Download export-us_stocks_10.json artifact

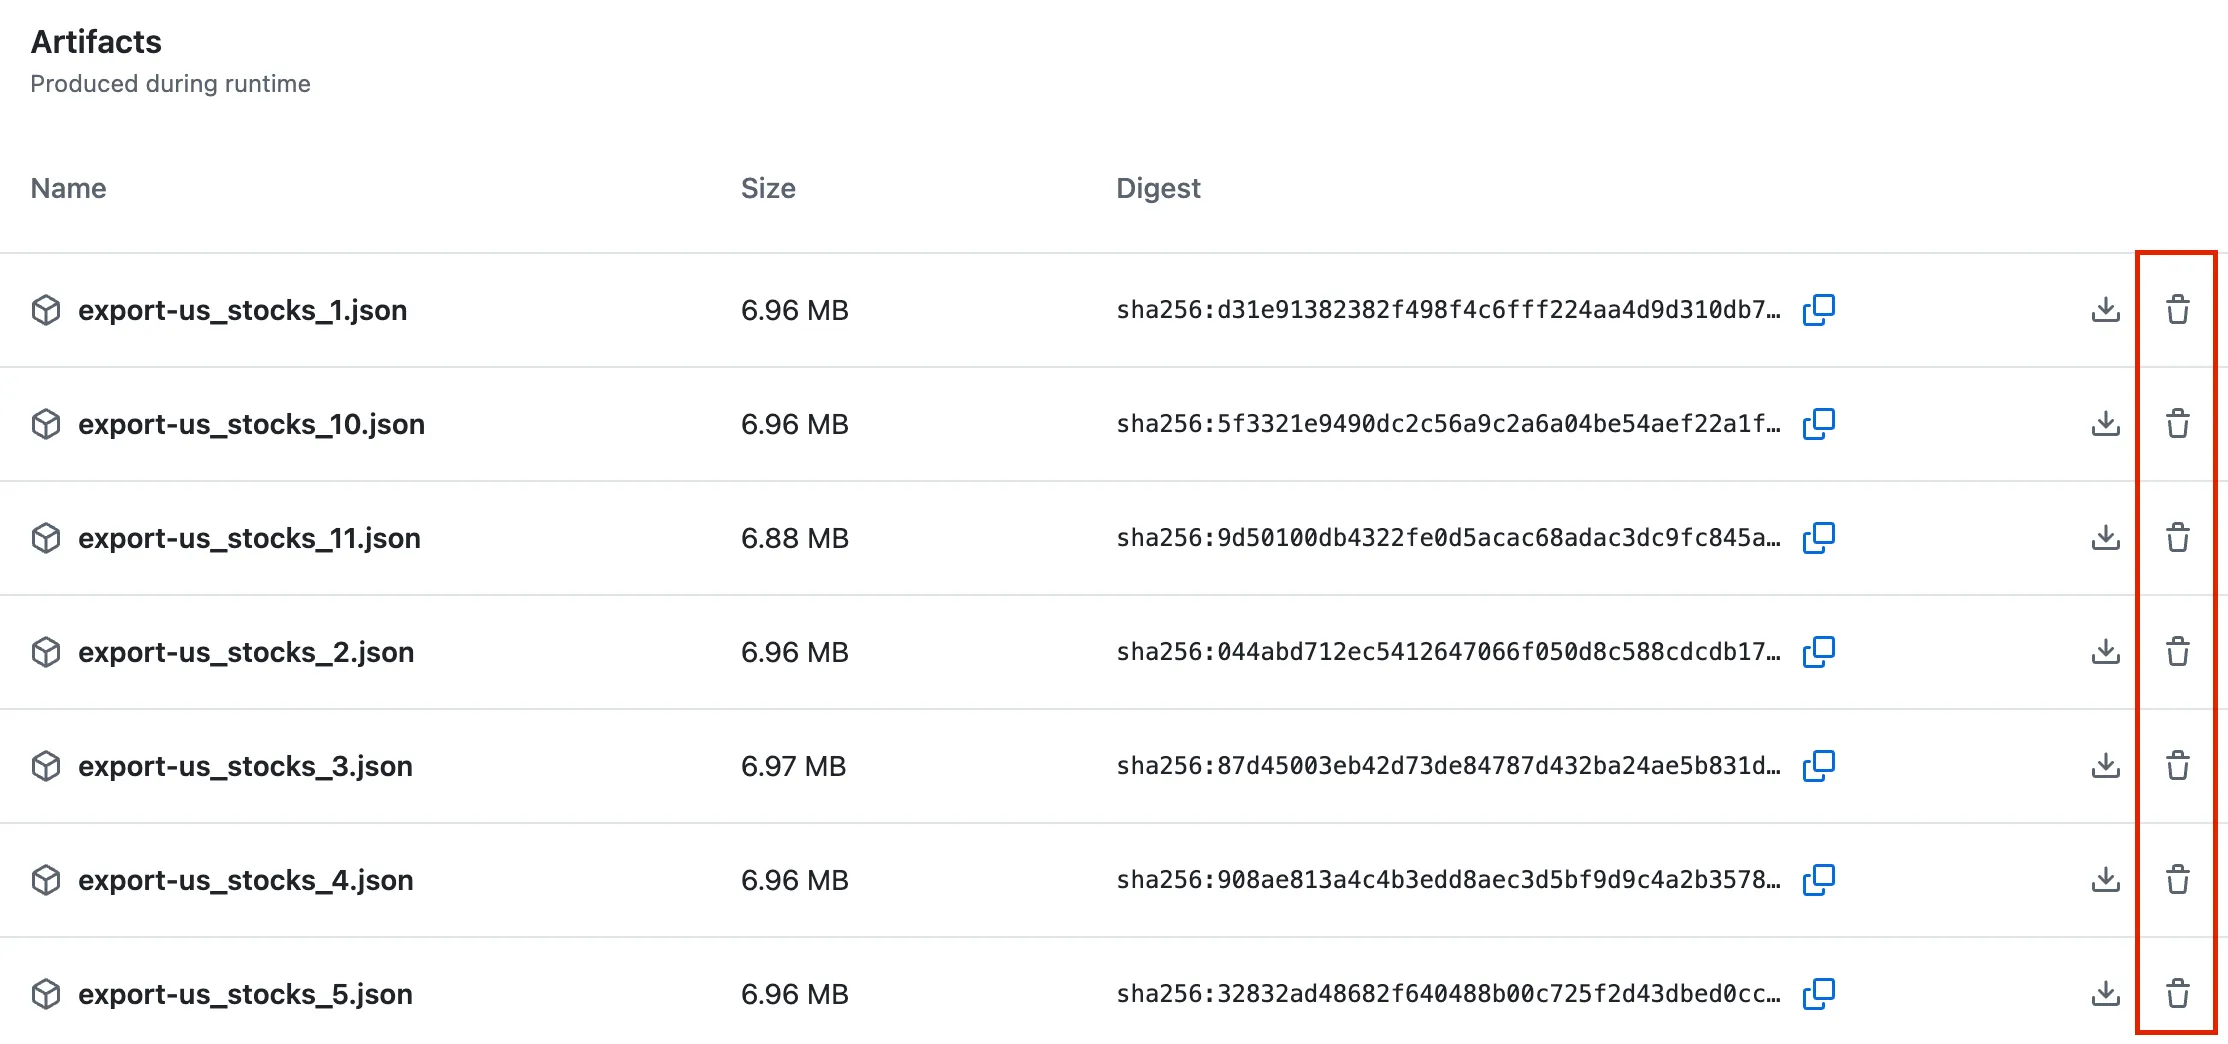pyautogui.click(x=2105, y=424)
